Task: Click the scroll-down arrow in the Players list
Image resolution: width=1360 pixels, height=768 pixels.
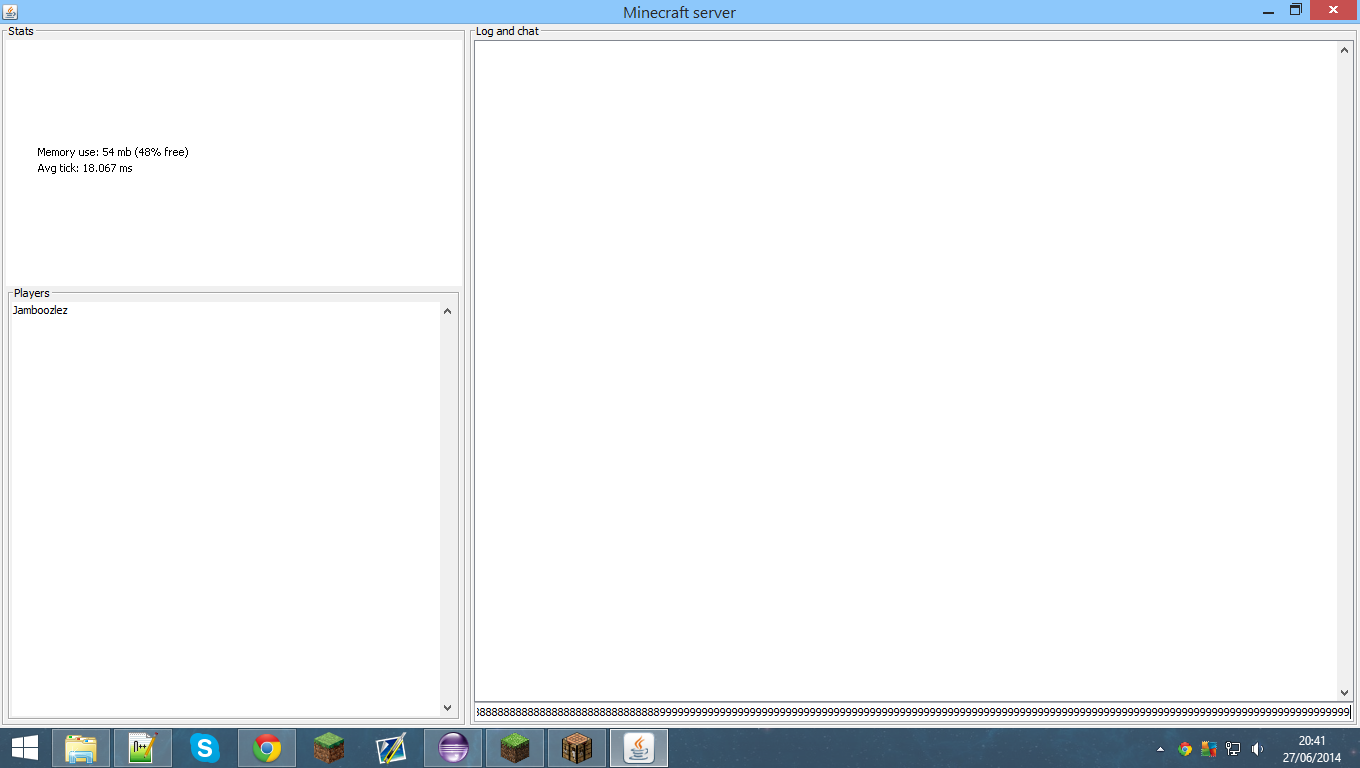Action: 447,708
